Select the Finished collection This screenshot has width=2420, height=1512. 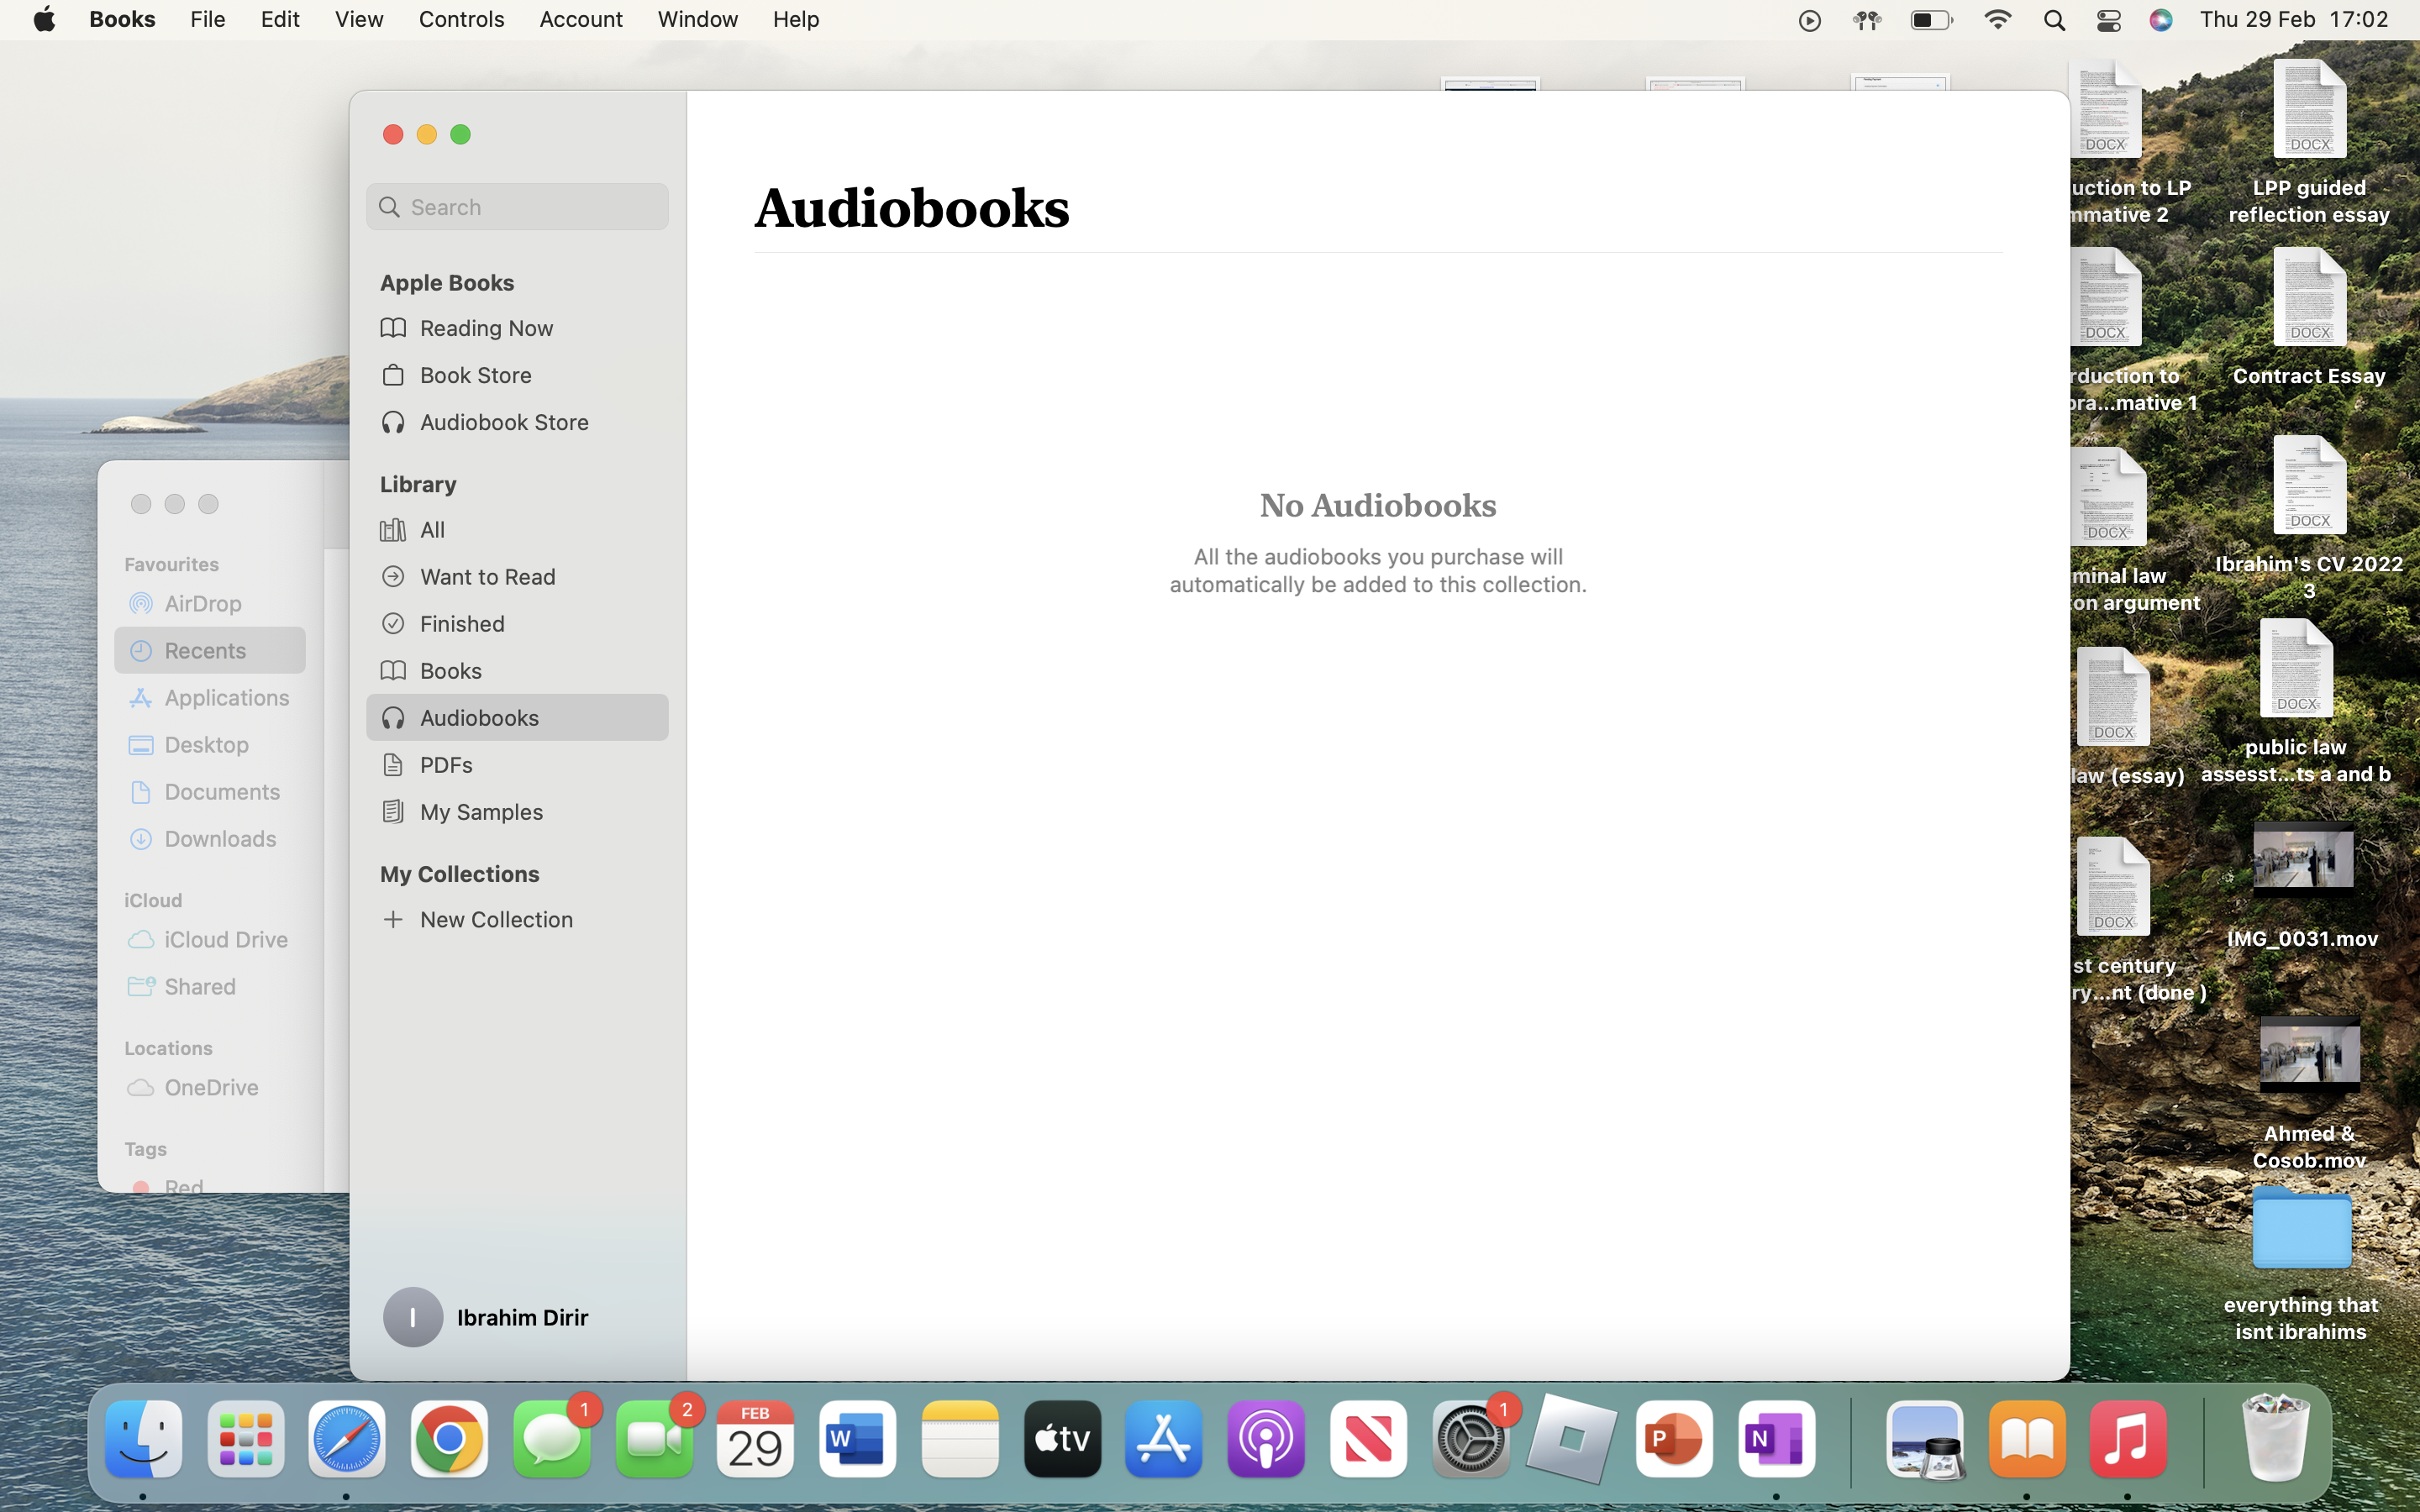point(517,623)
